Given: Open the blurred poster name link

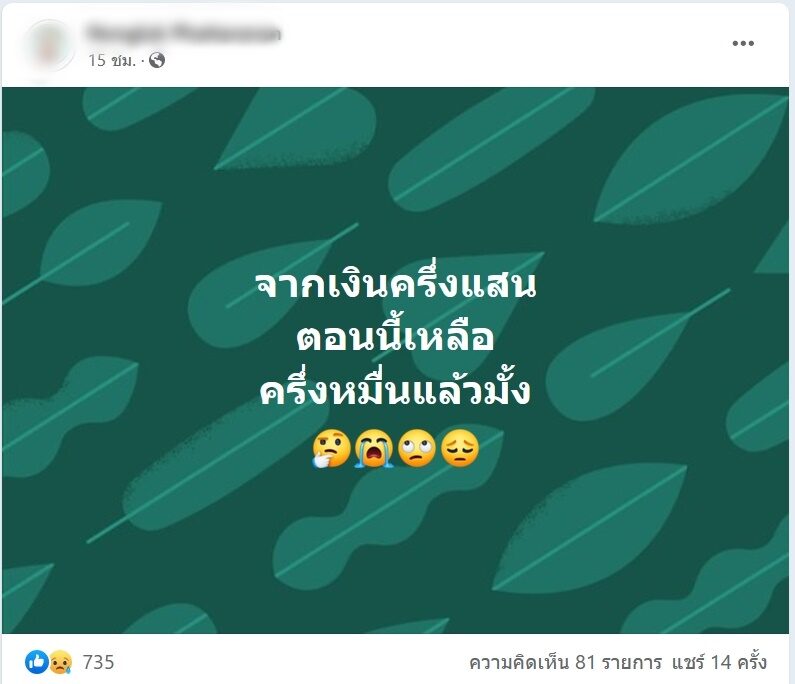Looking at the screenshot, I should (184, 33).
